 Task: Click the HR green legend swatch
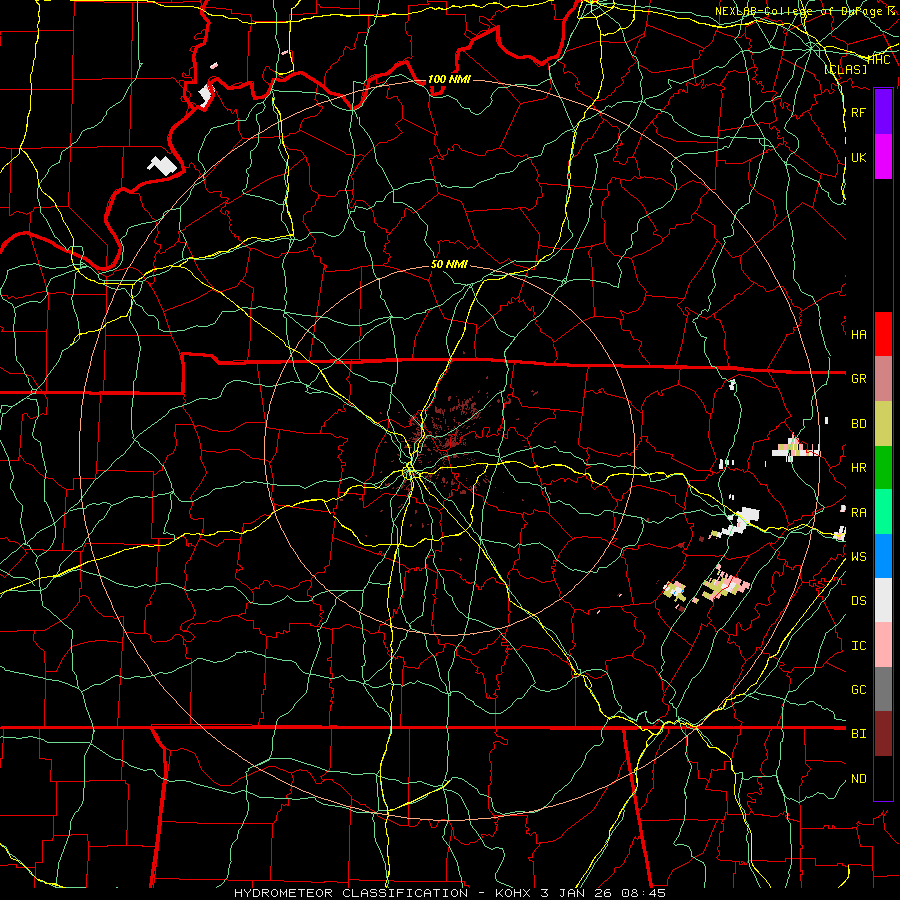click(883, 467)
